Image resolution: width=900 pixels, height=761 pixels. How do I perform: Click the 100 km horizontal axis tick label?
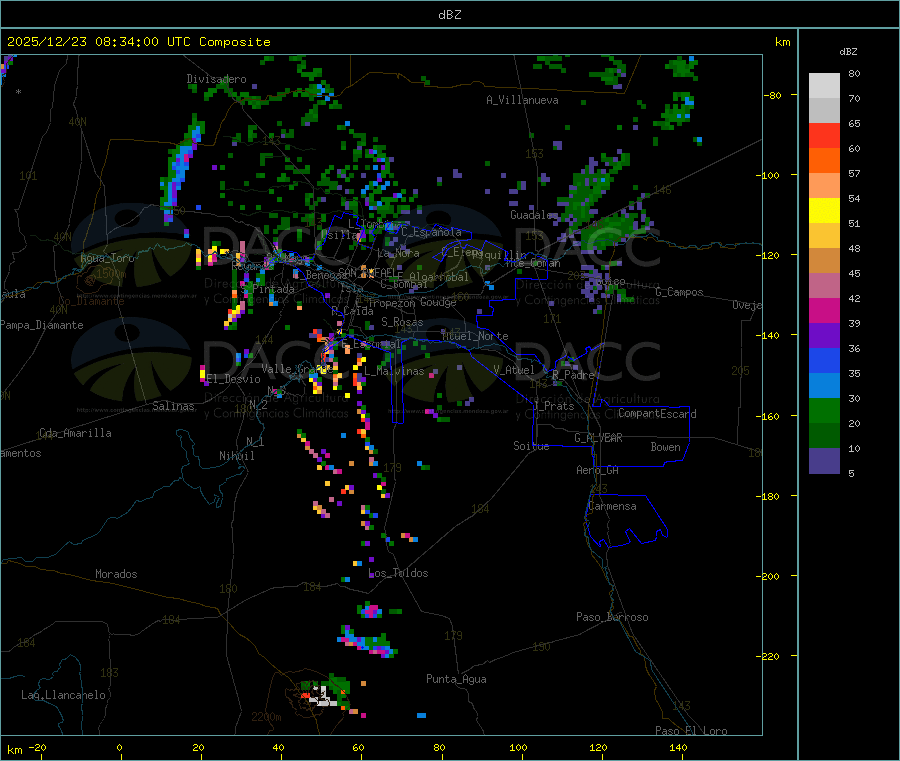[518, 747]
